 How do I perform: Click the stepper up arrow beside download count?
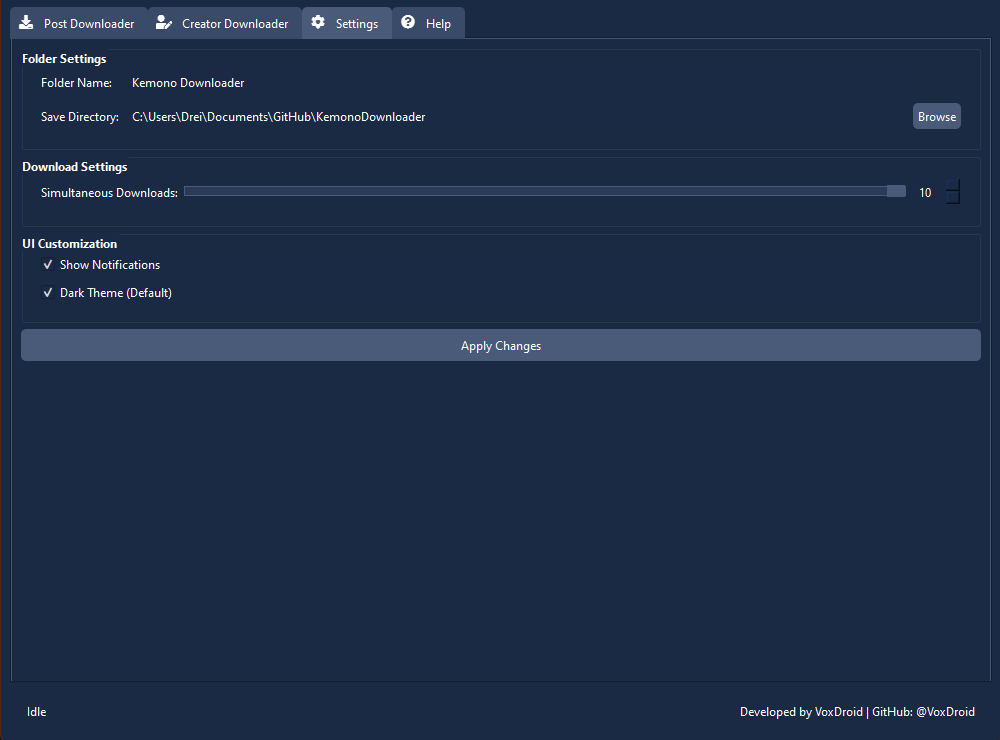[952, 185]
